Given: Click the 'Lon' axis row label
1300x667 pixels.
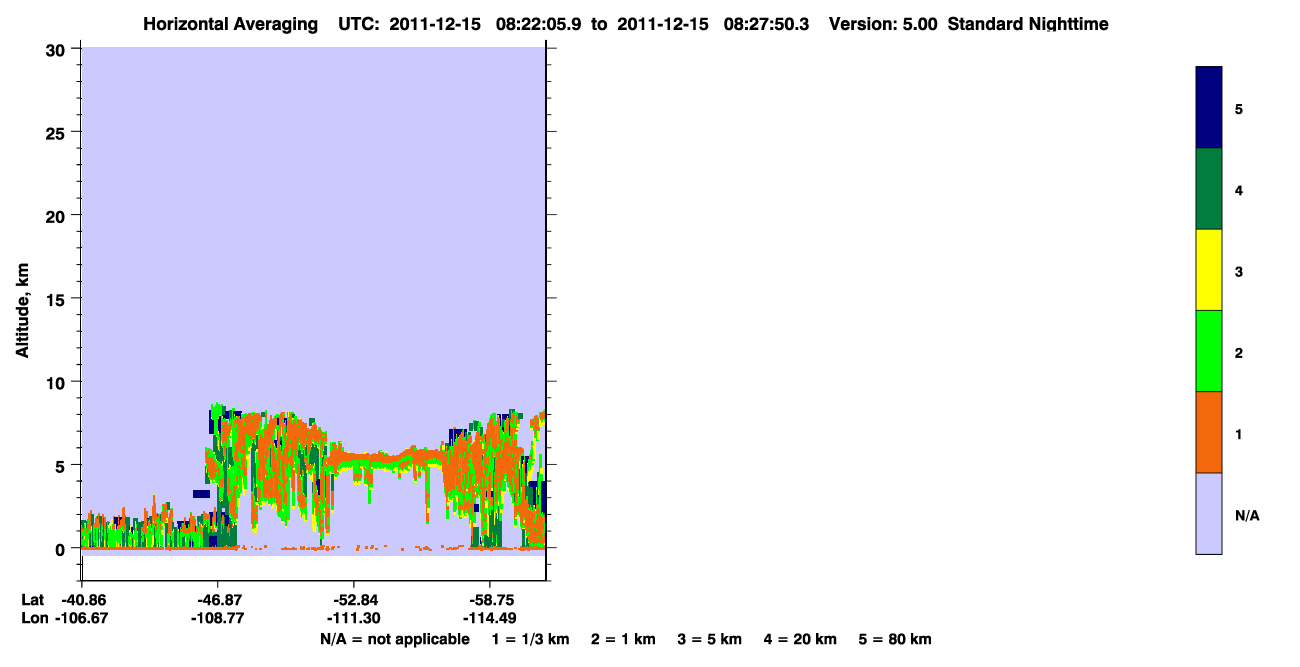Looking at the screenshot, I should coord(34,618).
